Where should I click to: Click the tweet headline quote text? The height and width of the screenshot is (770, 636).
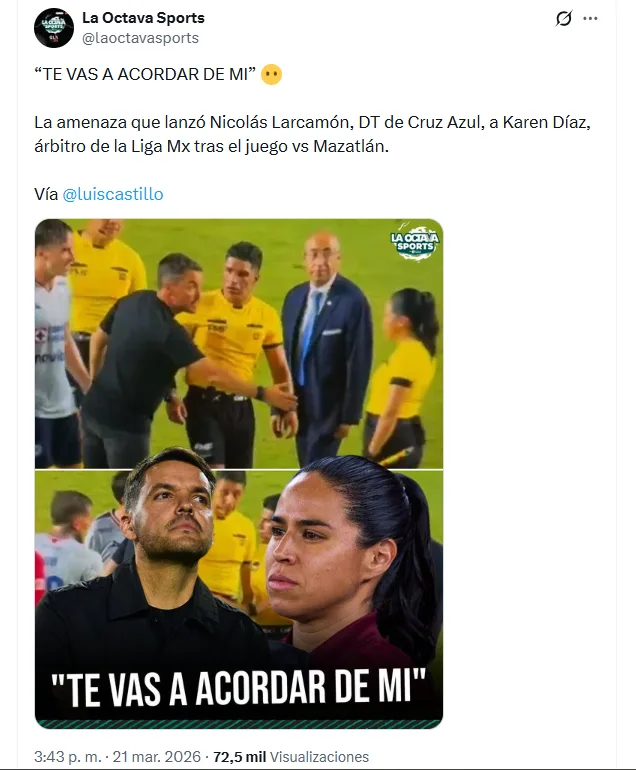pyautogui.click(x=145, y=74)
